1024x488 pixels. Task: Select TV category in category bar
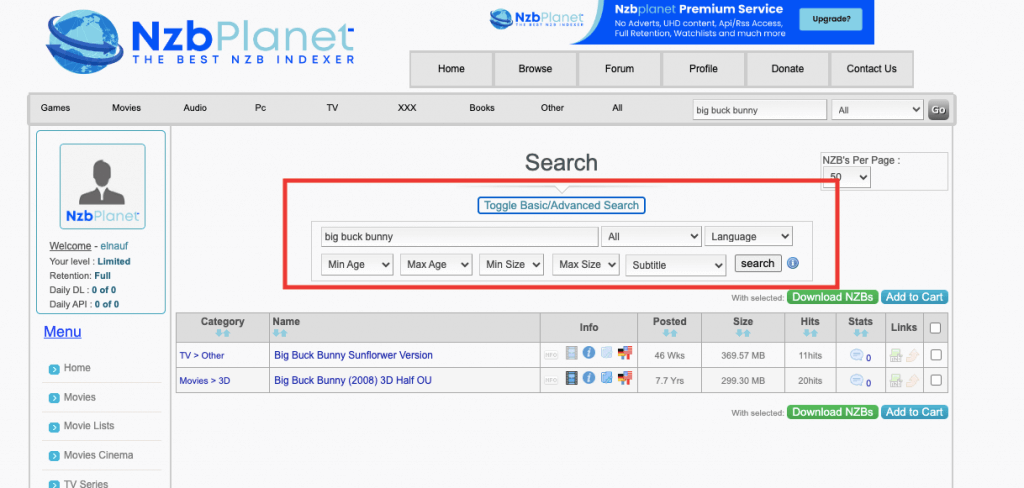[x=332, y=108]
